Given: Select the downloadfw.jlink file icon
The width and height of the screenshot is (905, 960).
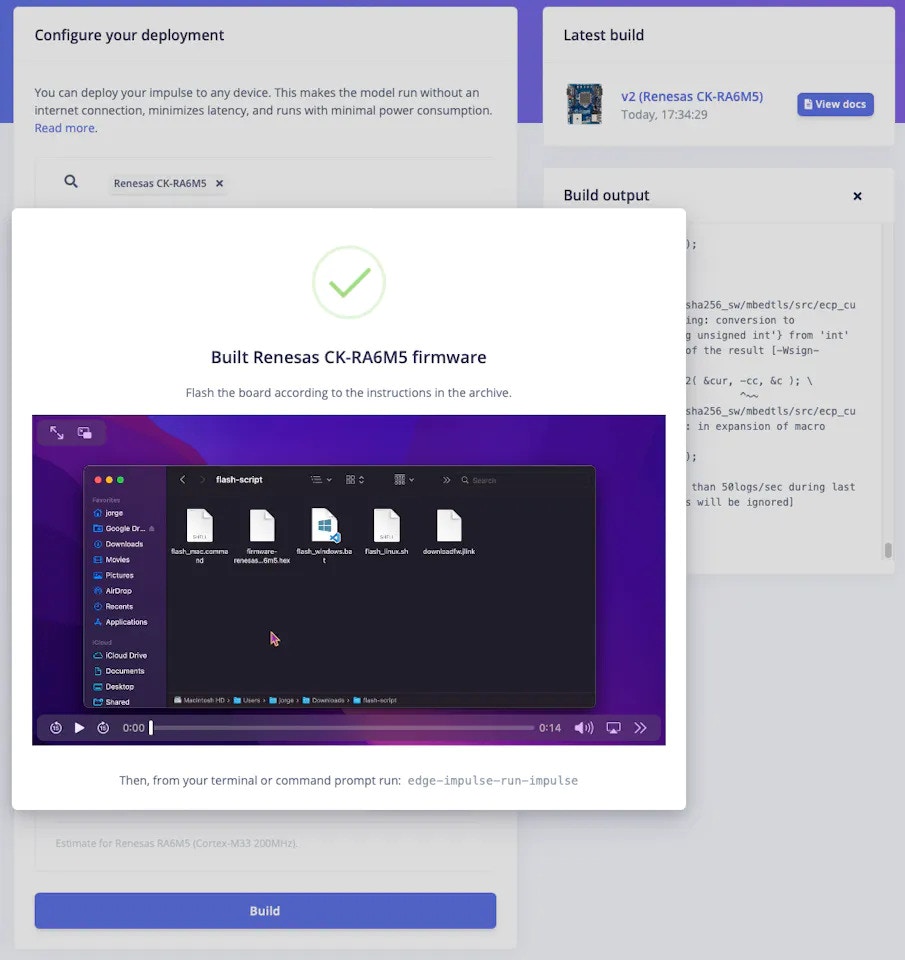Looking at the screenshot, I should pyautogui.click(x=449, y=525).
